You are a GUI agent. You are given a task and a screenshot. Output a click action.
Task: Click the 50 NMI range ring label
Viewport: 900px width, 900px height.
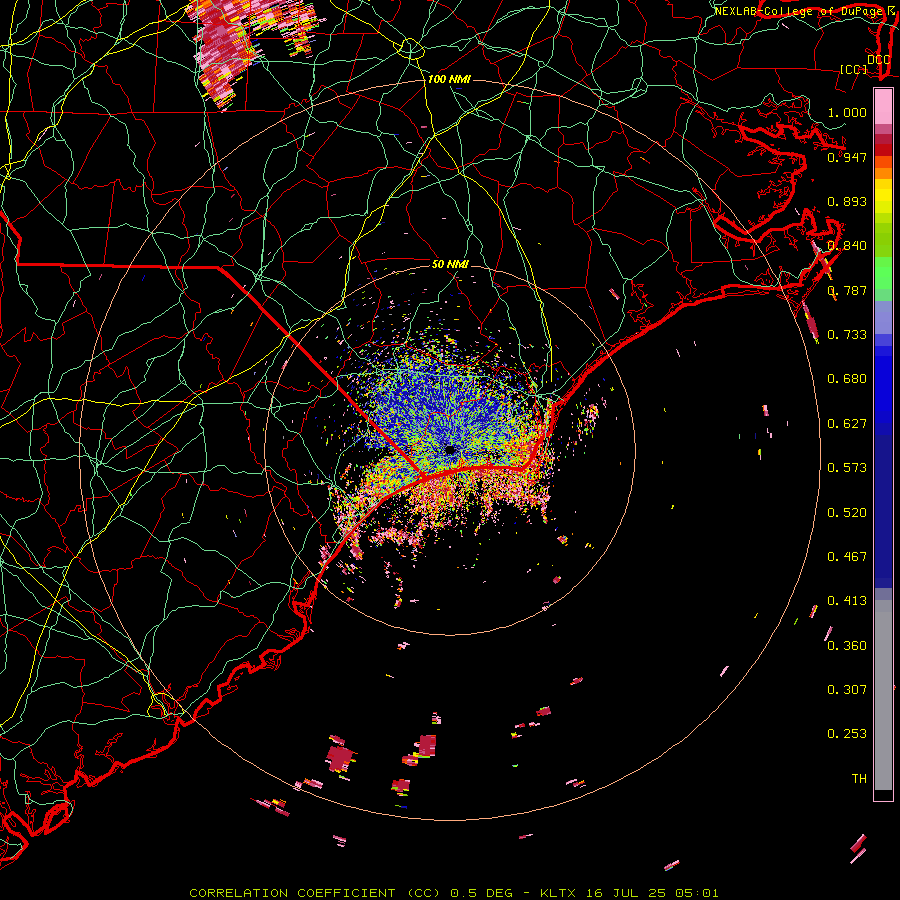450,265
